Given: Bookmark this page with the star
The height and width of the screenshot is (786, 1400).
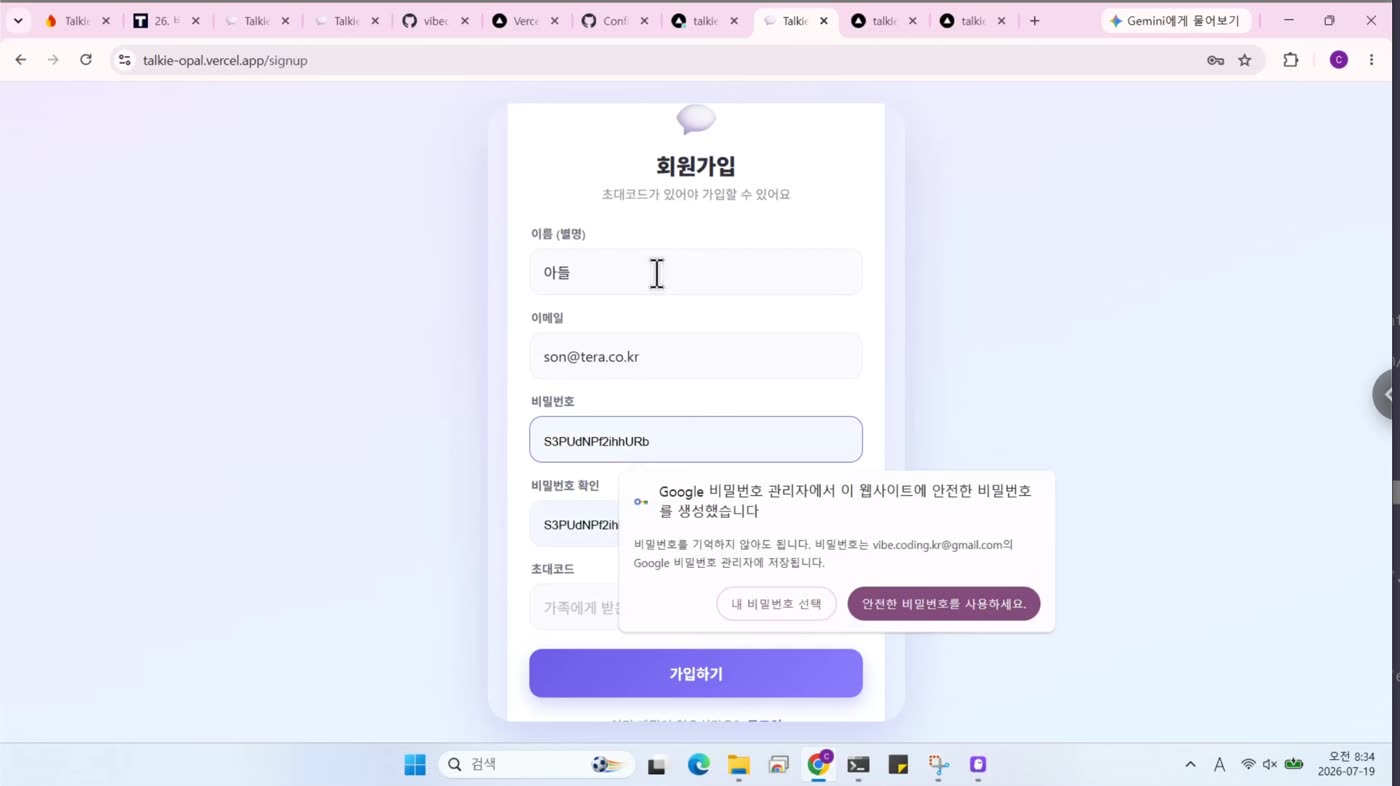Looking at the screenshot, I should [1245, 60].
